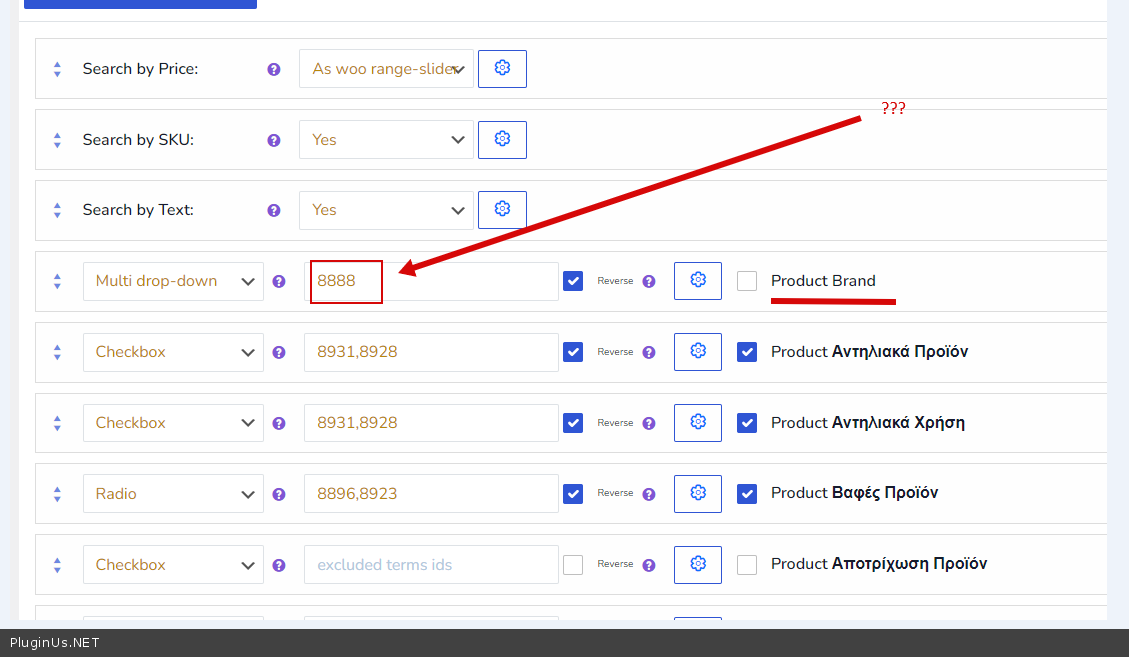Viewport: 1129px width, 657px height.
Task: Click excluded terms field containing 8888
Action: pyautogui.click(x=431, y=281)
